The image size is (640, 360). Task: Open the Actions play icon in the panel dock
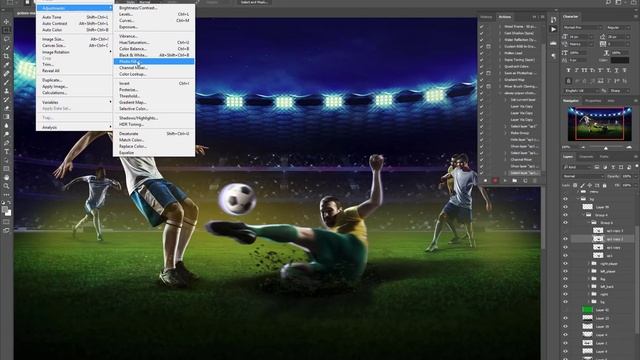553,29
